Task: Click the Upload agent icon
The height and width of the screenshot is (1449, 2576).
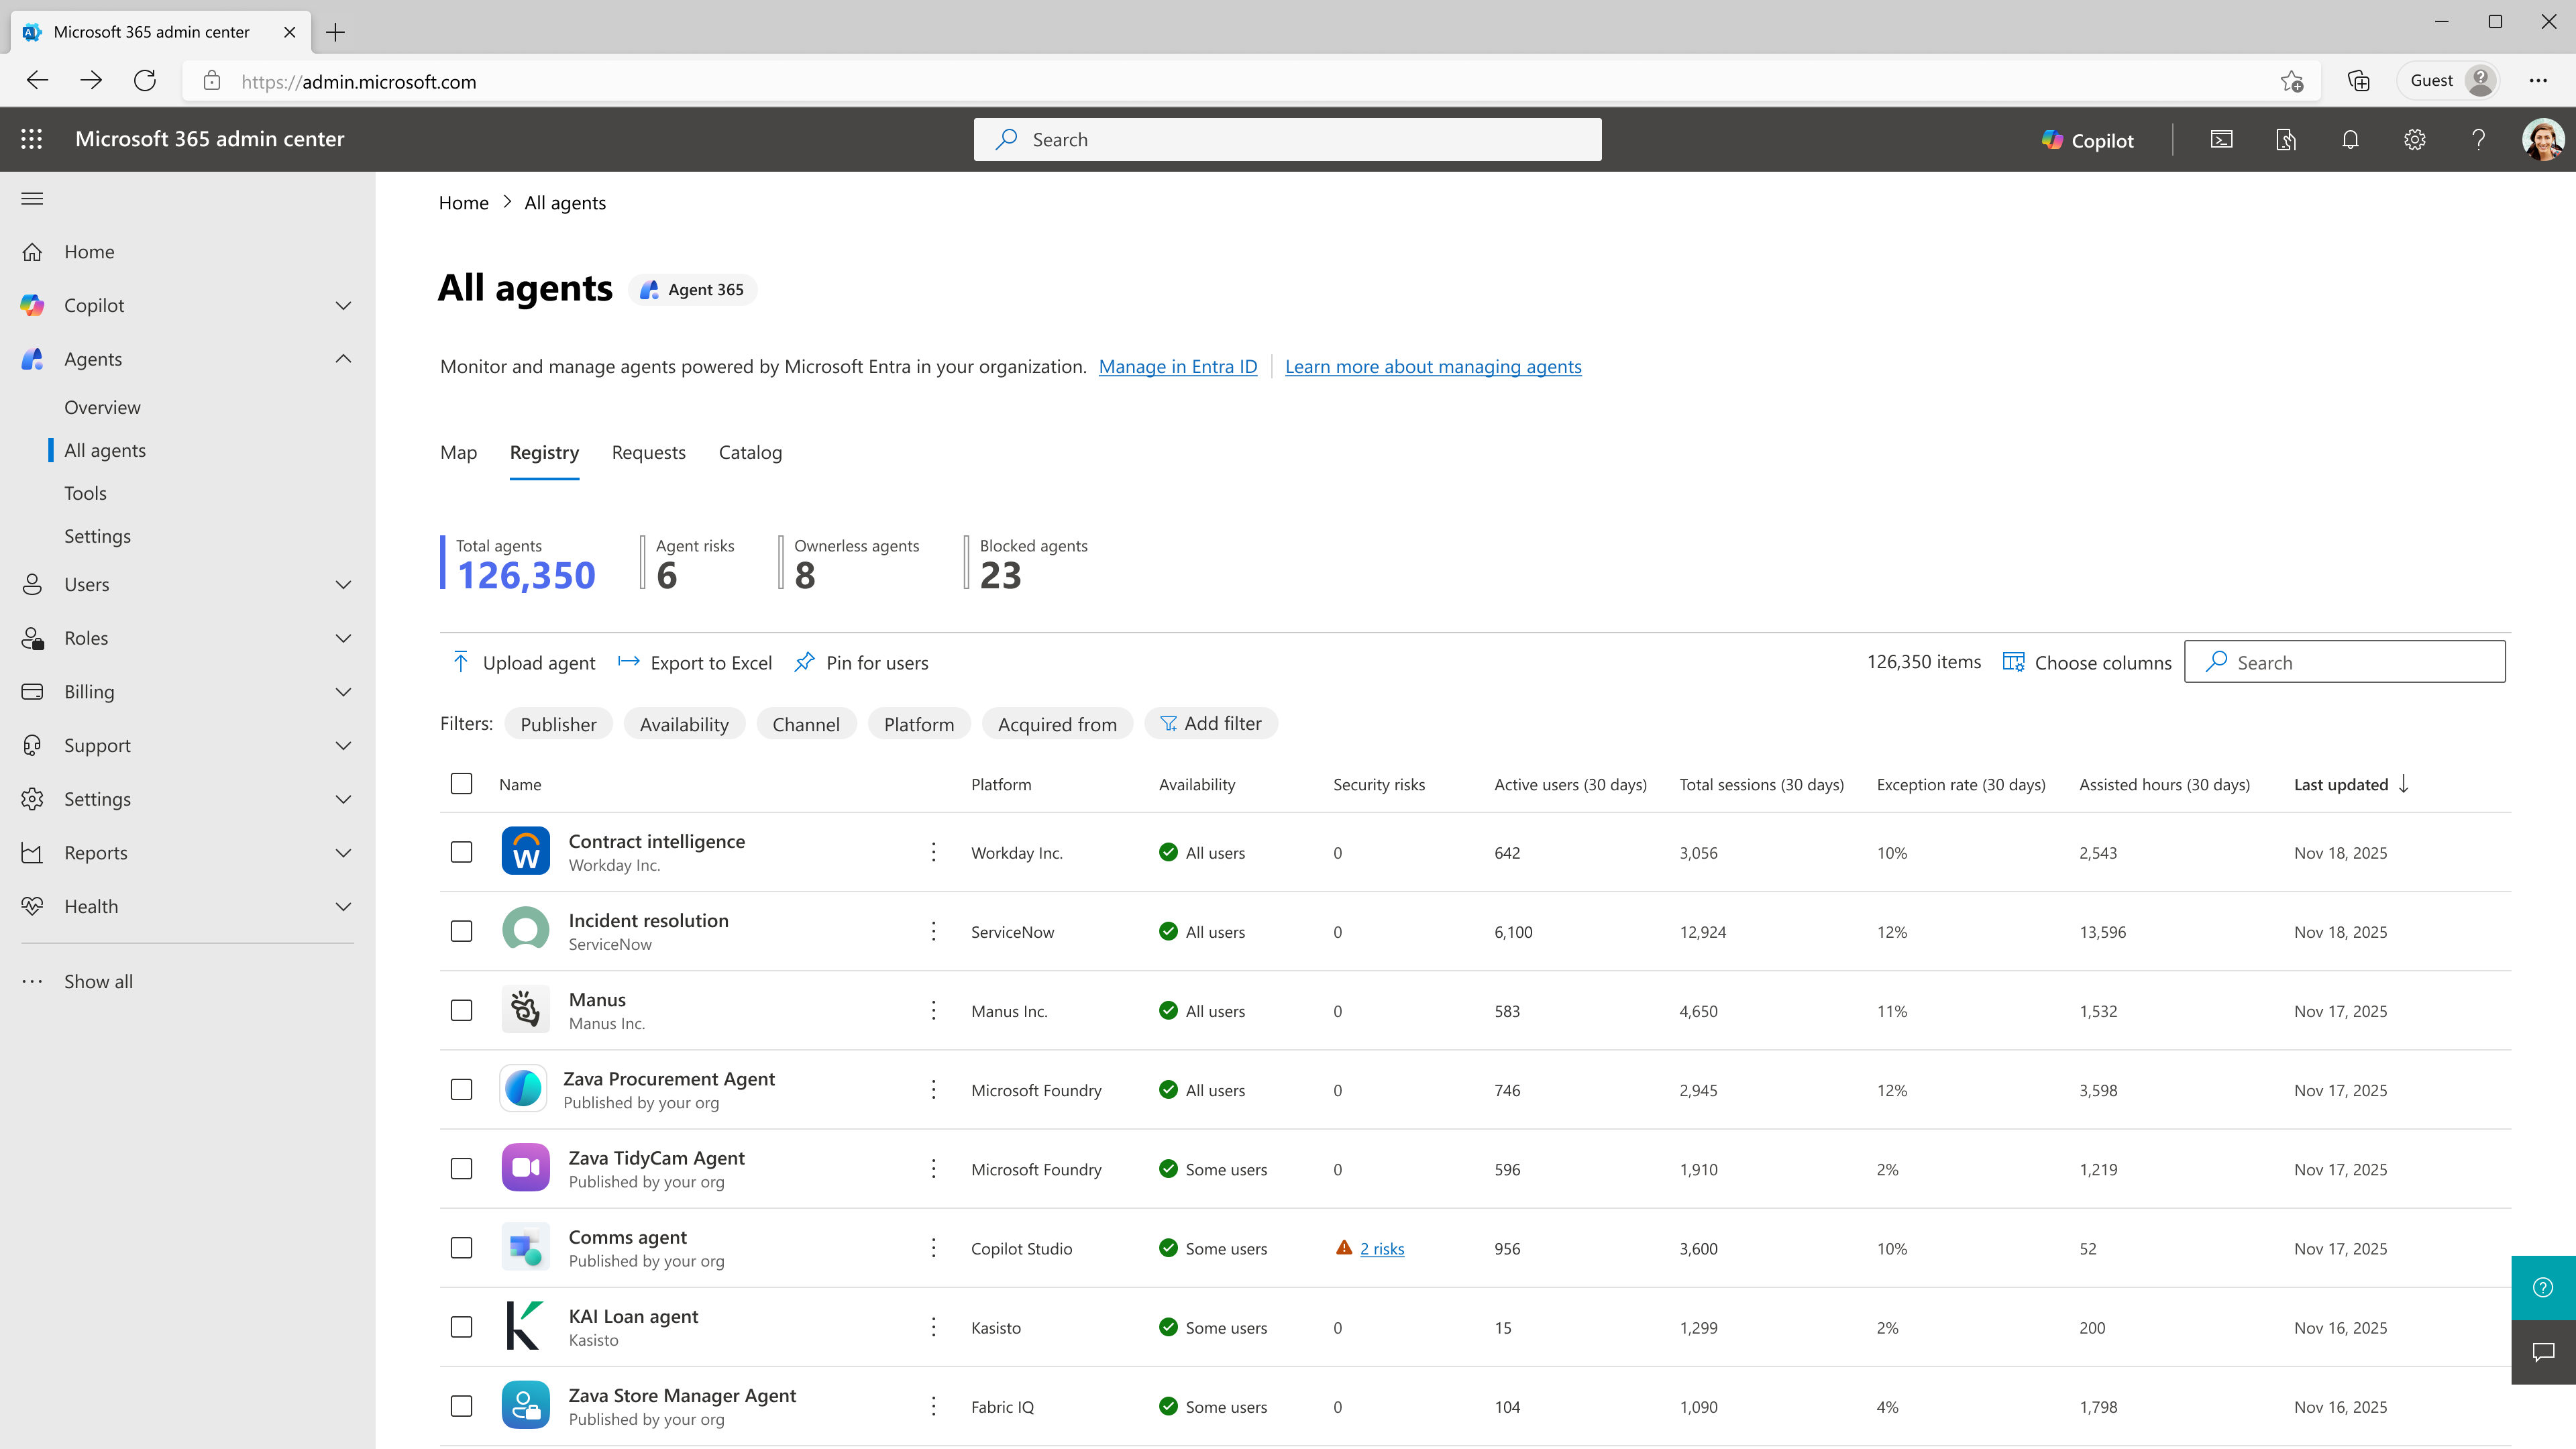Action: 461,662
